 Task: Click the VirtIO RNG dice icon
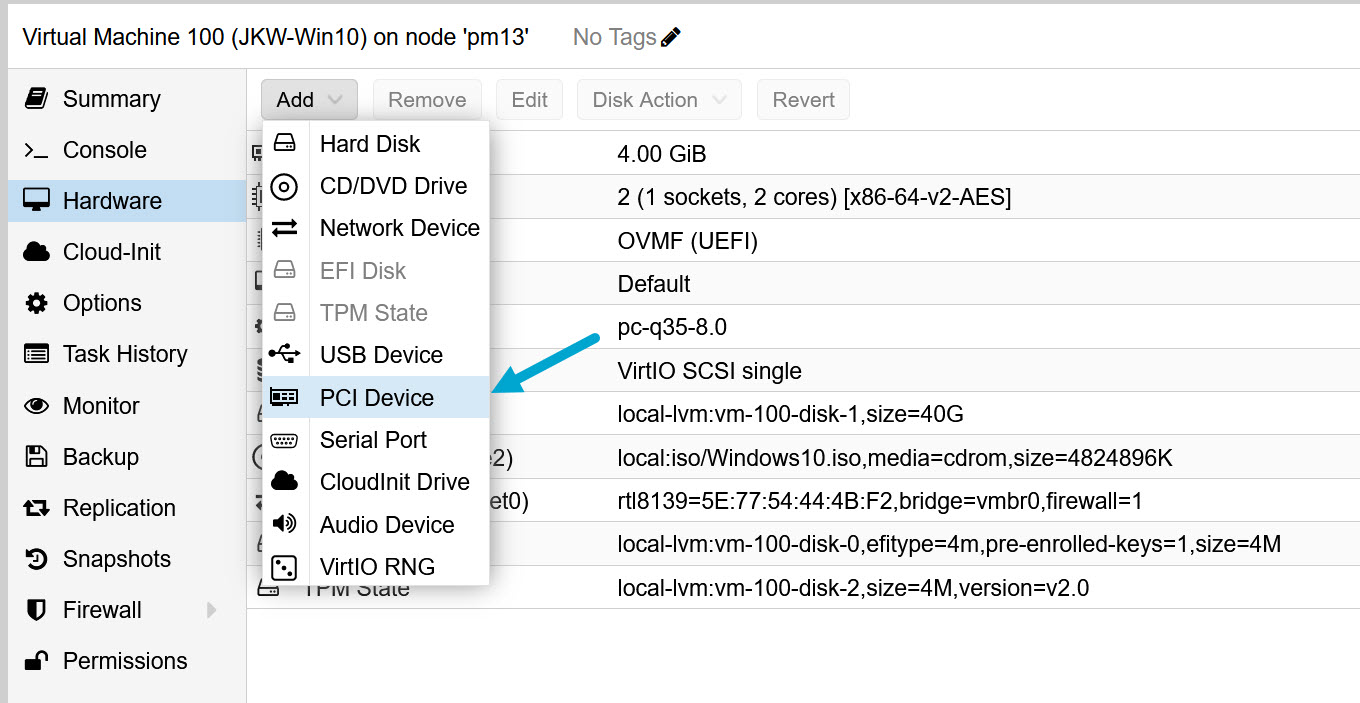(285, 567)
